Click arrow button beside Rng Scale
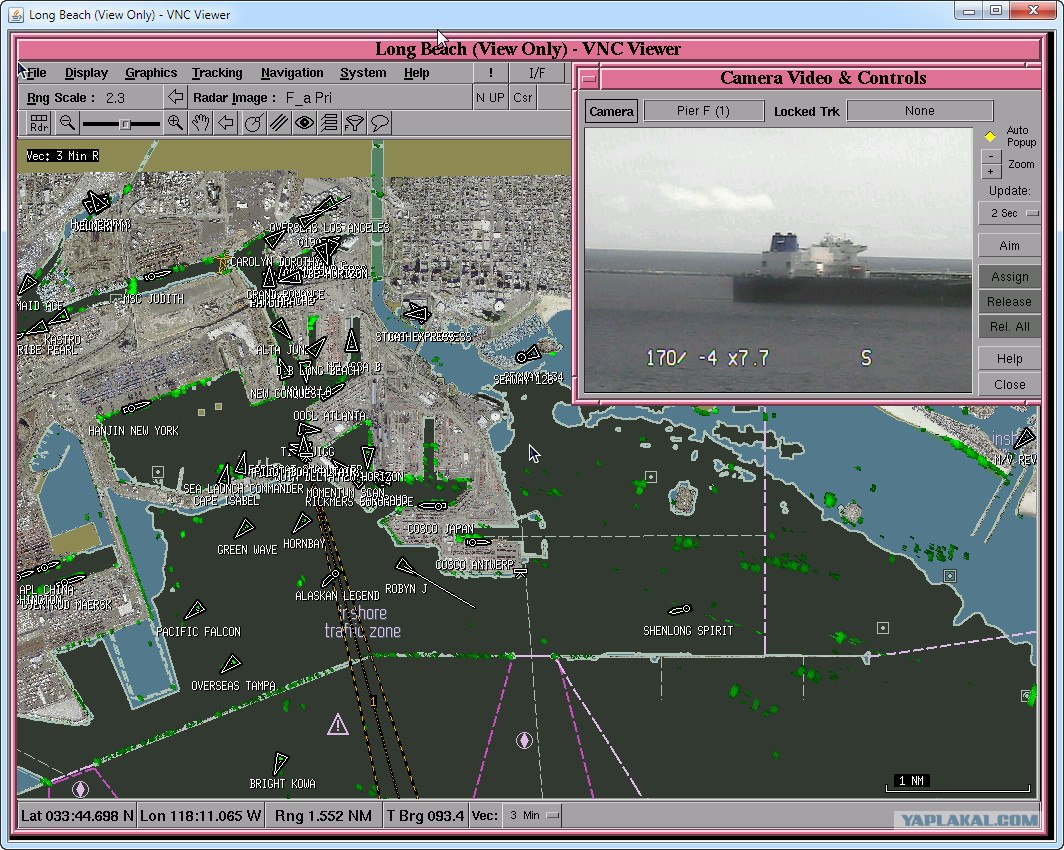Screen dimensions: 1064x850 [x=176, y=97]
